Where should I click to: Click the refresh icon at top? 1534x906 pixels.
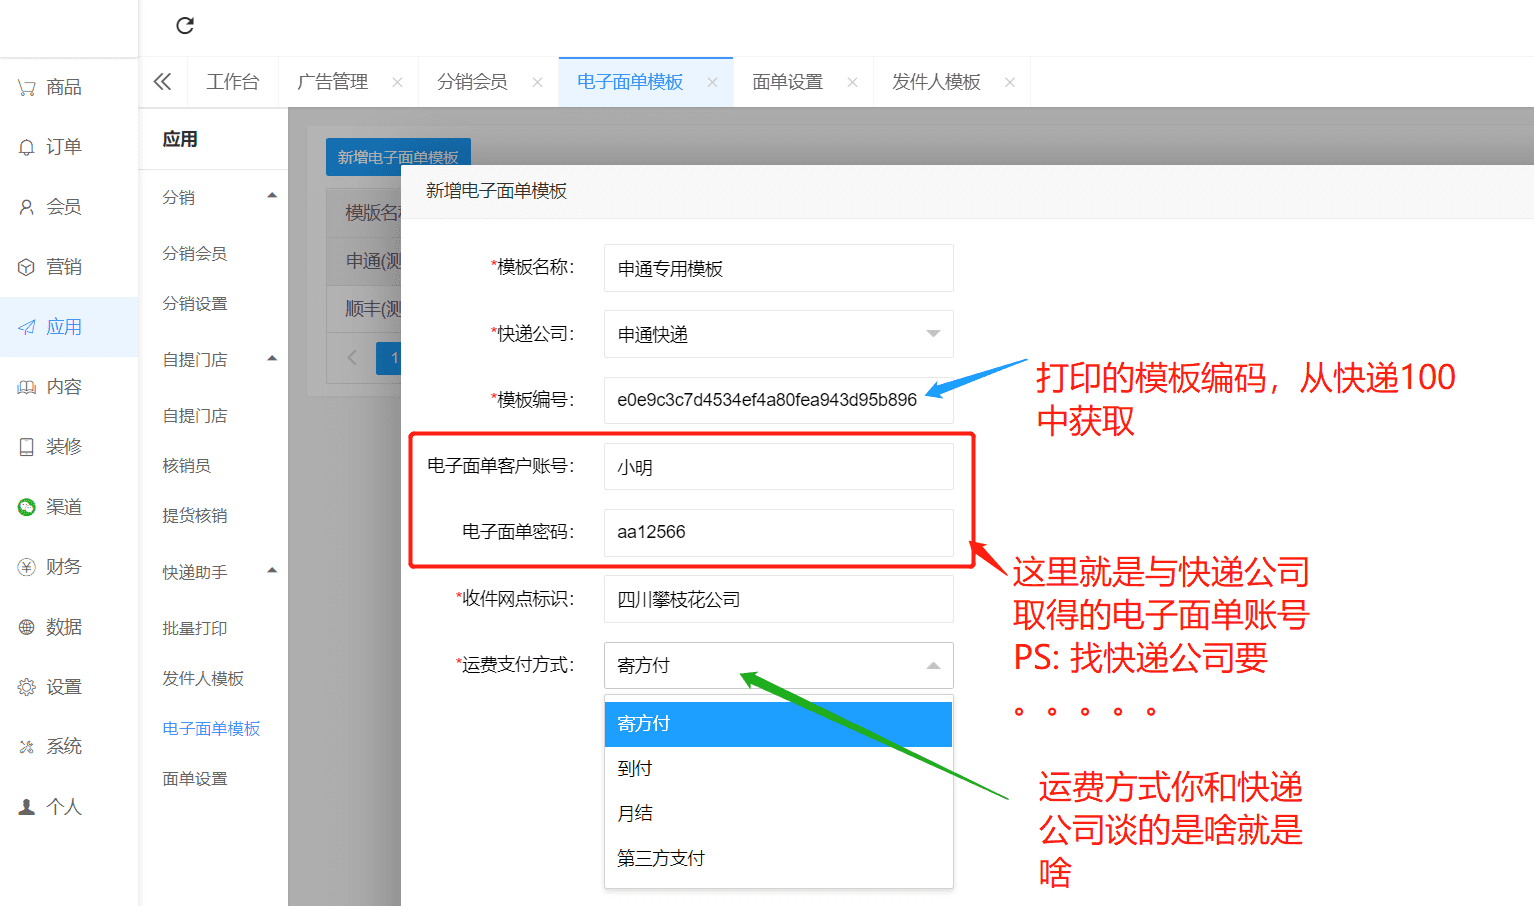tap(185, 26)
